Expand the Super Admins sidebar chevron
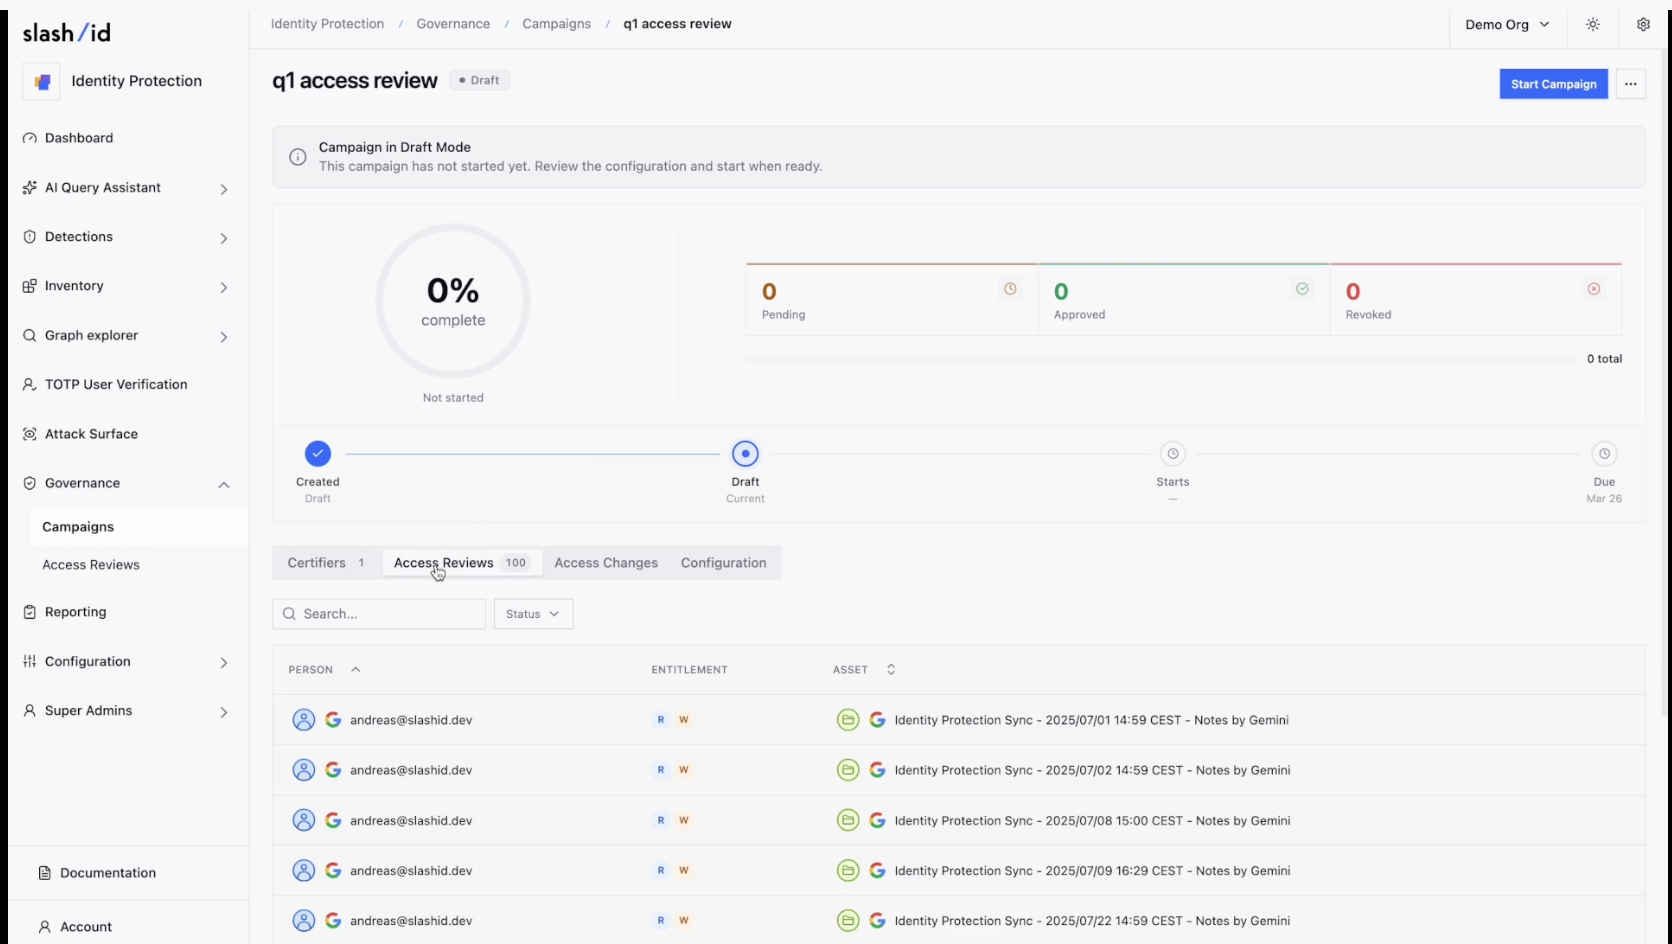 223,712
